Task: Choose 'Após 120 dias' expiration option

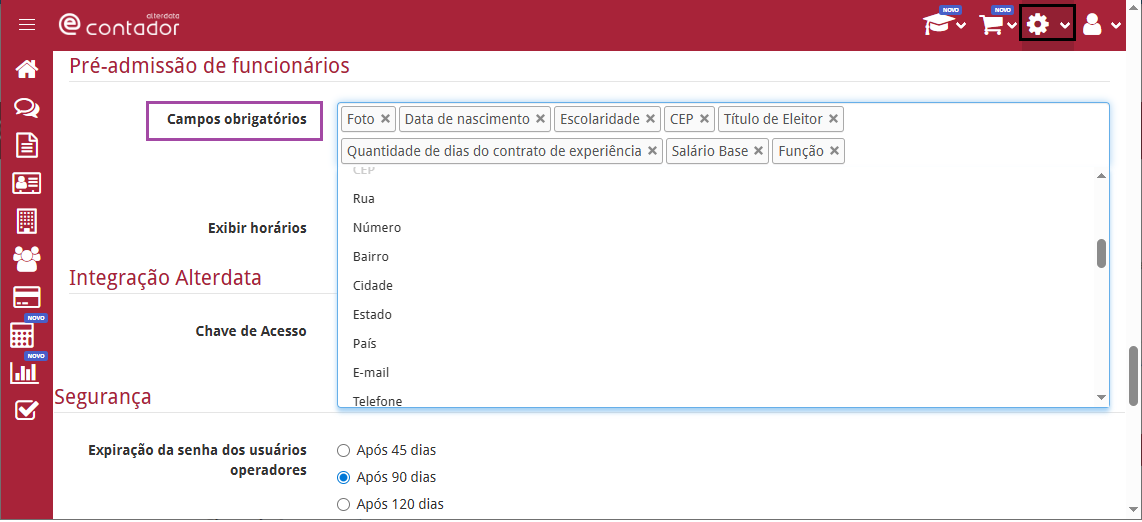Action: 344,505
